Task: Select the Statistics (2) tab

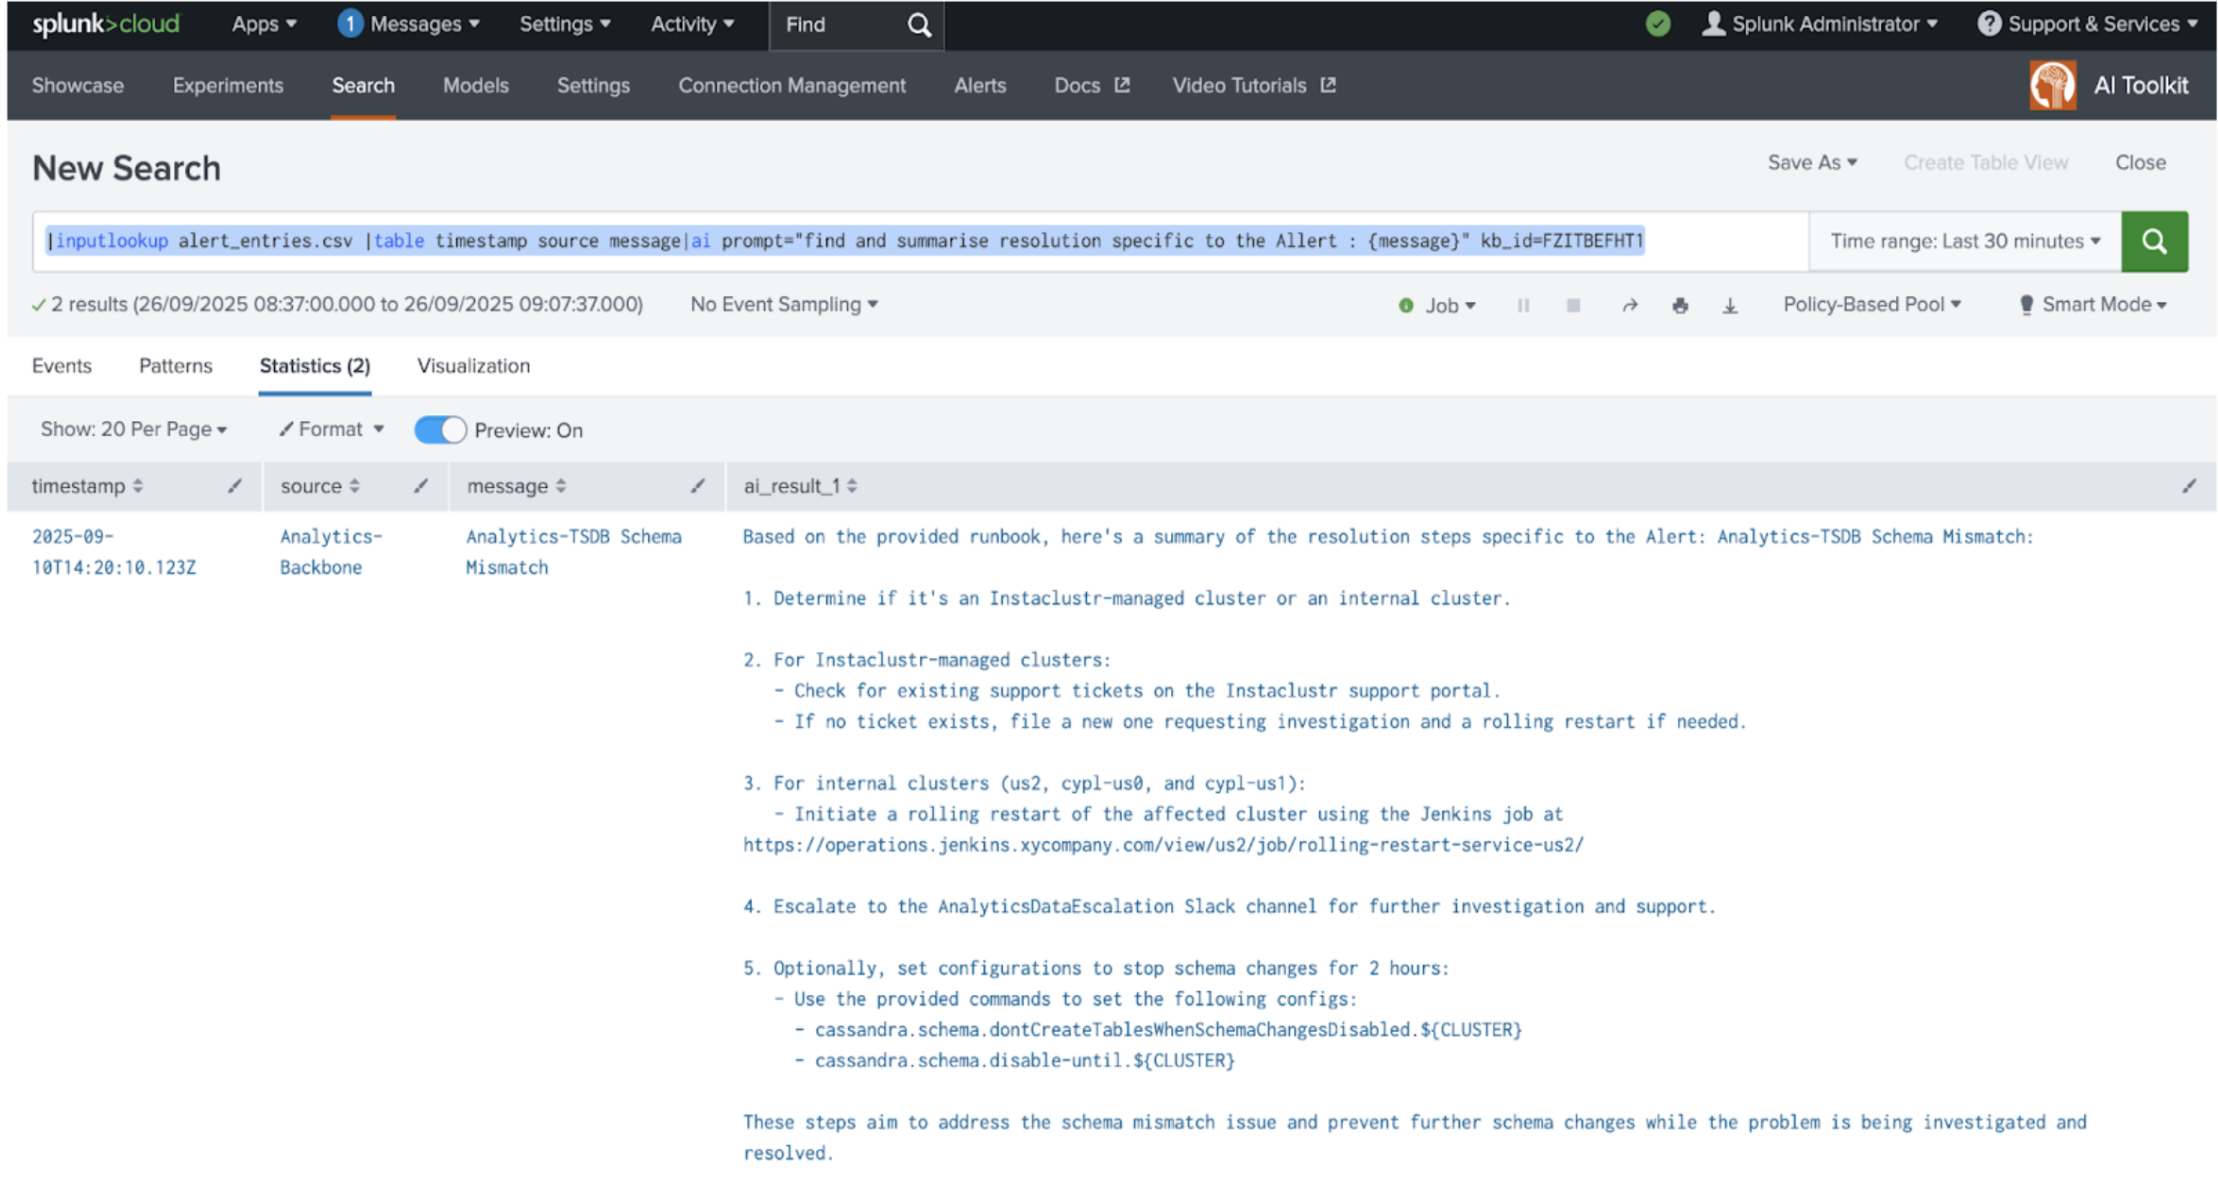Action: (x=315, y=366)
